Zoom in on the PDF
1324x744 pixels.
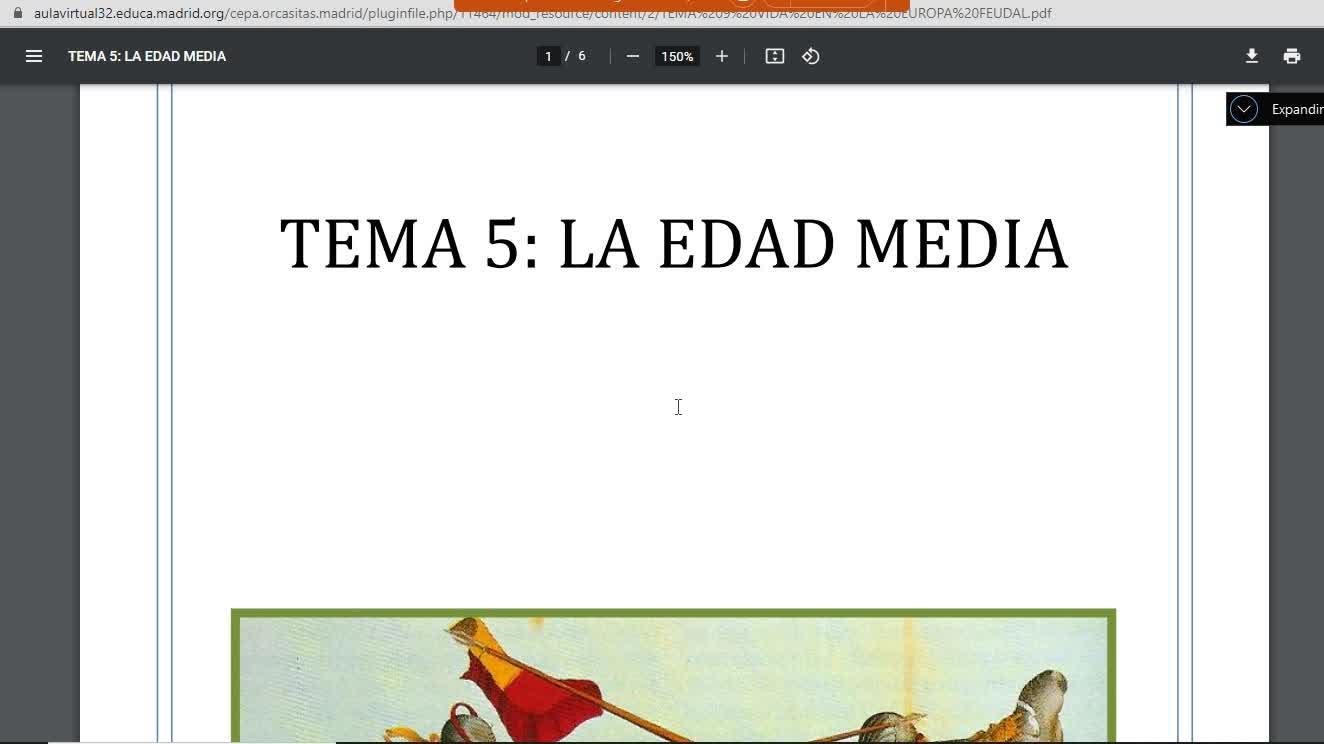pyautogui.click(x=722, y=56)
